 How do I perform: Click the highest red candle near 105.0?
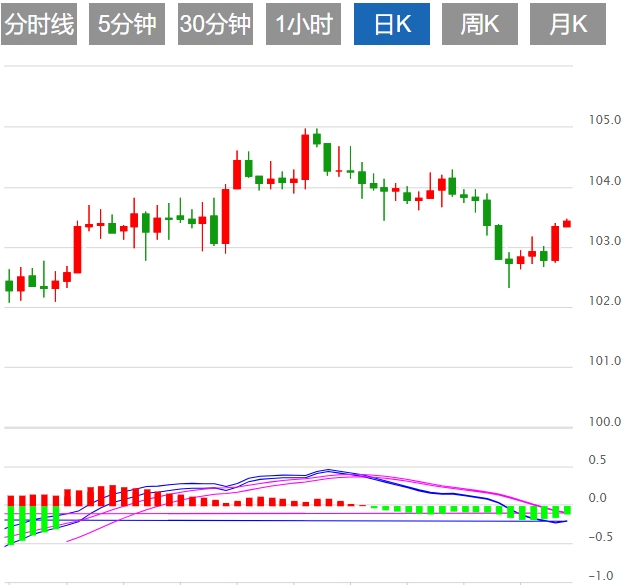pos(305,157)
